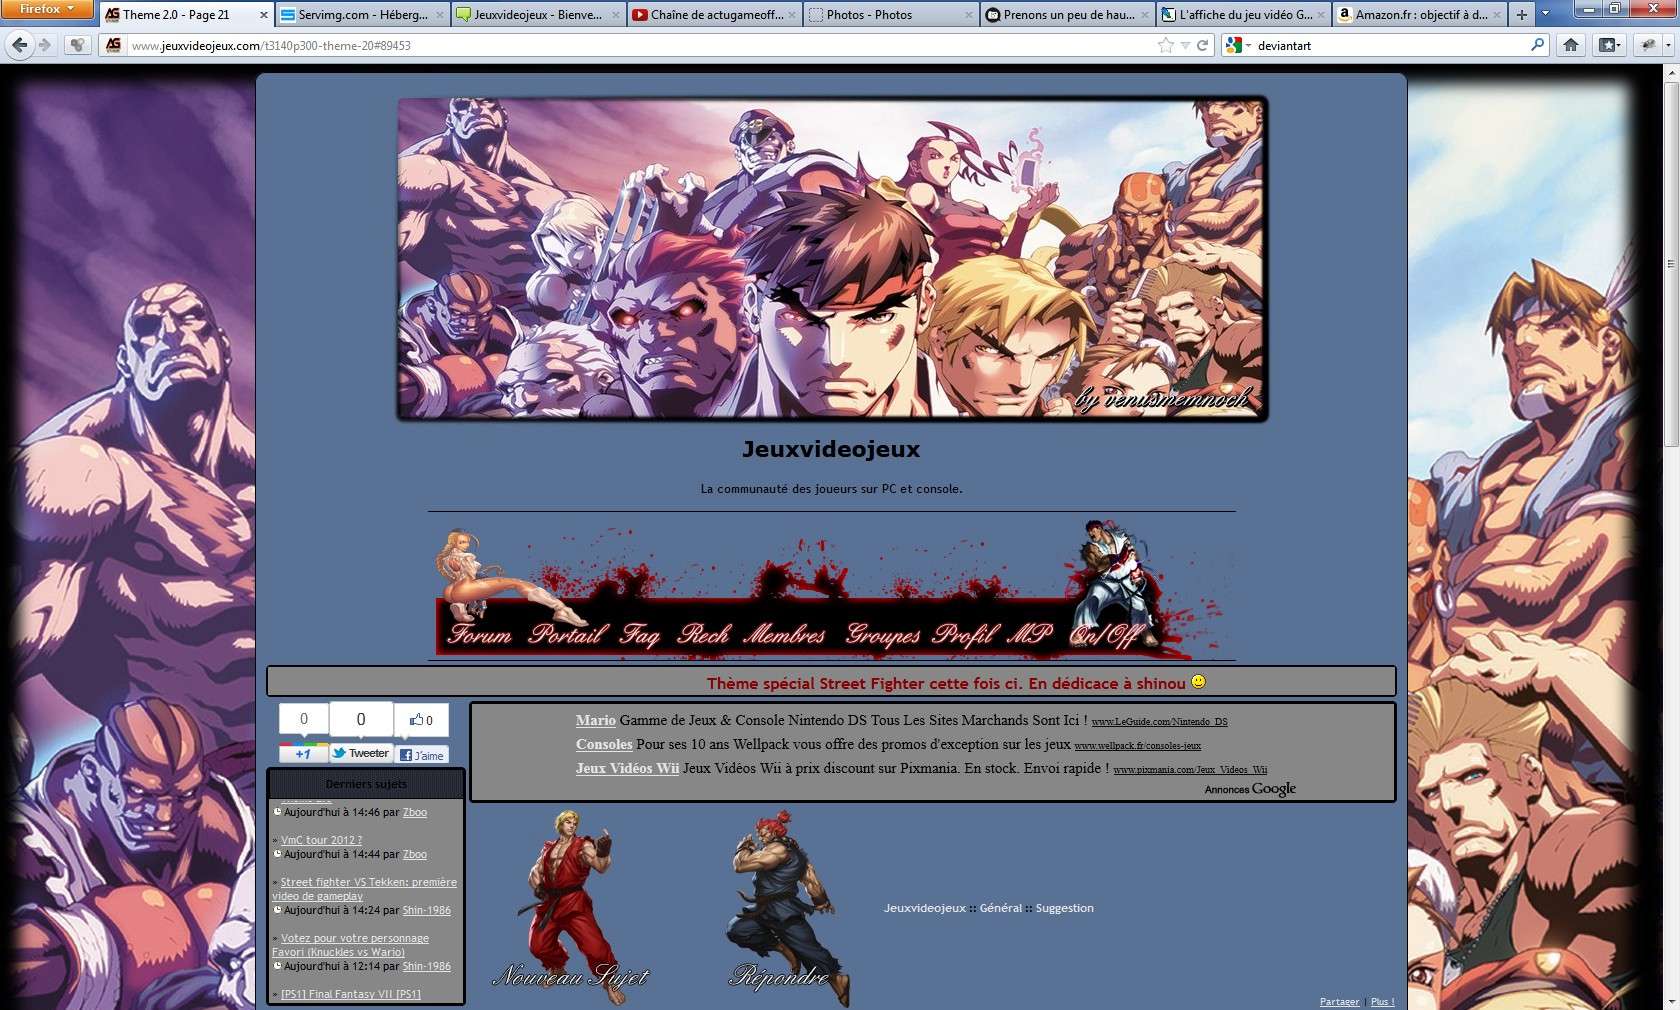Click the Tweeter share button
This screenshot has width=1680, height=1010.
point(360,754)
